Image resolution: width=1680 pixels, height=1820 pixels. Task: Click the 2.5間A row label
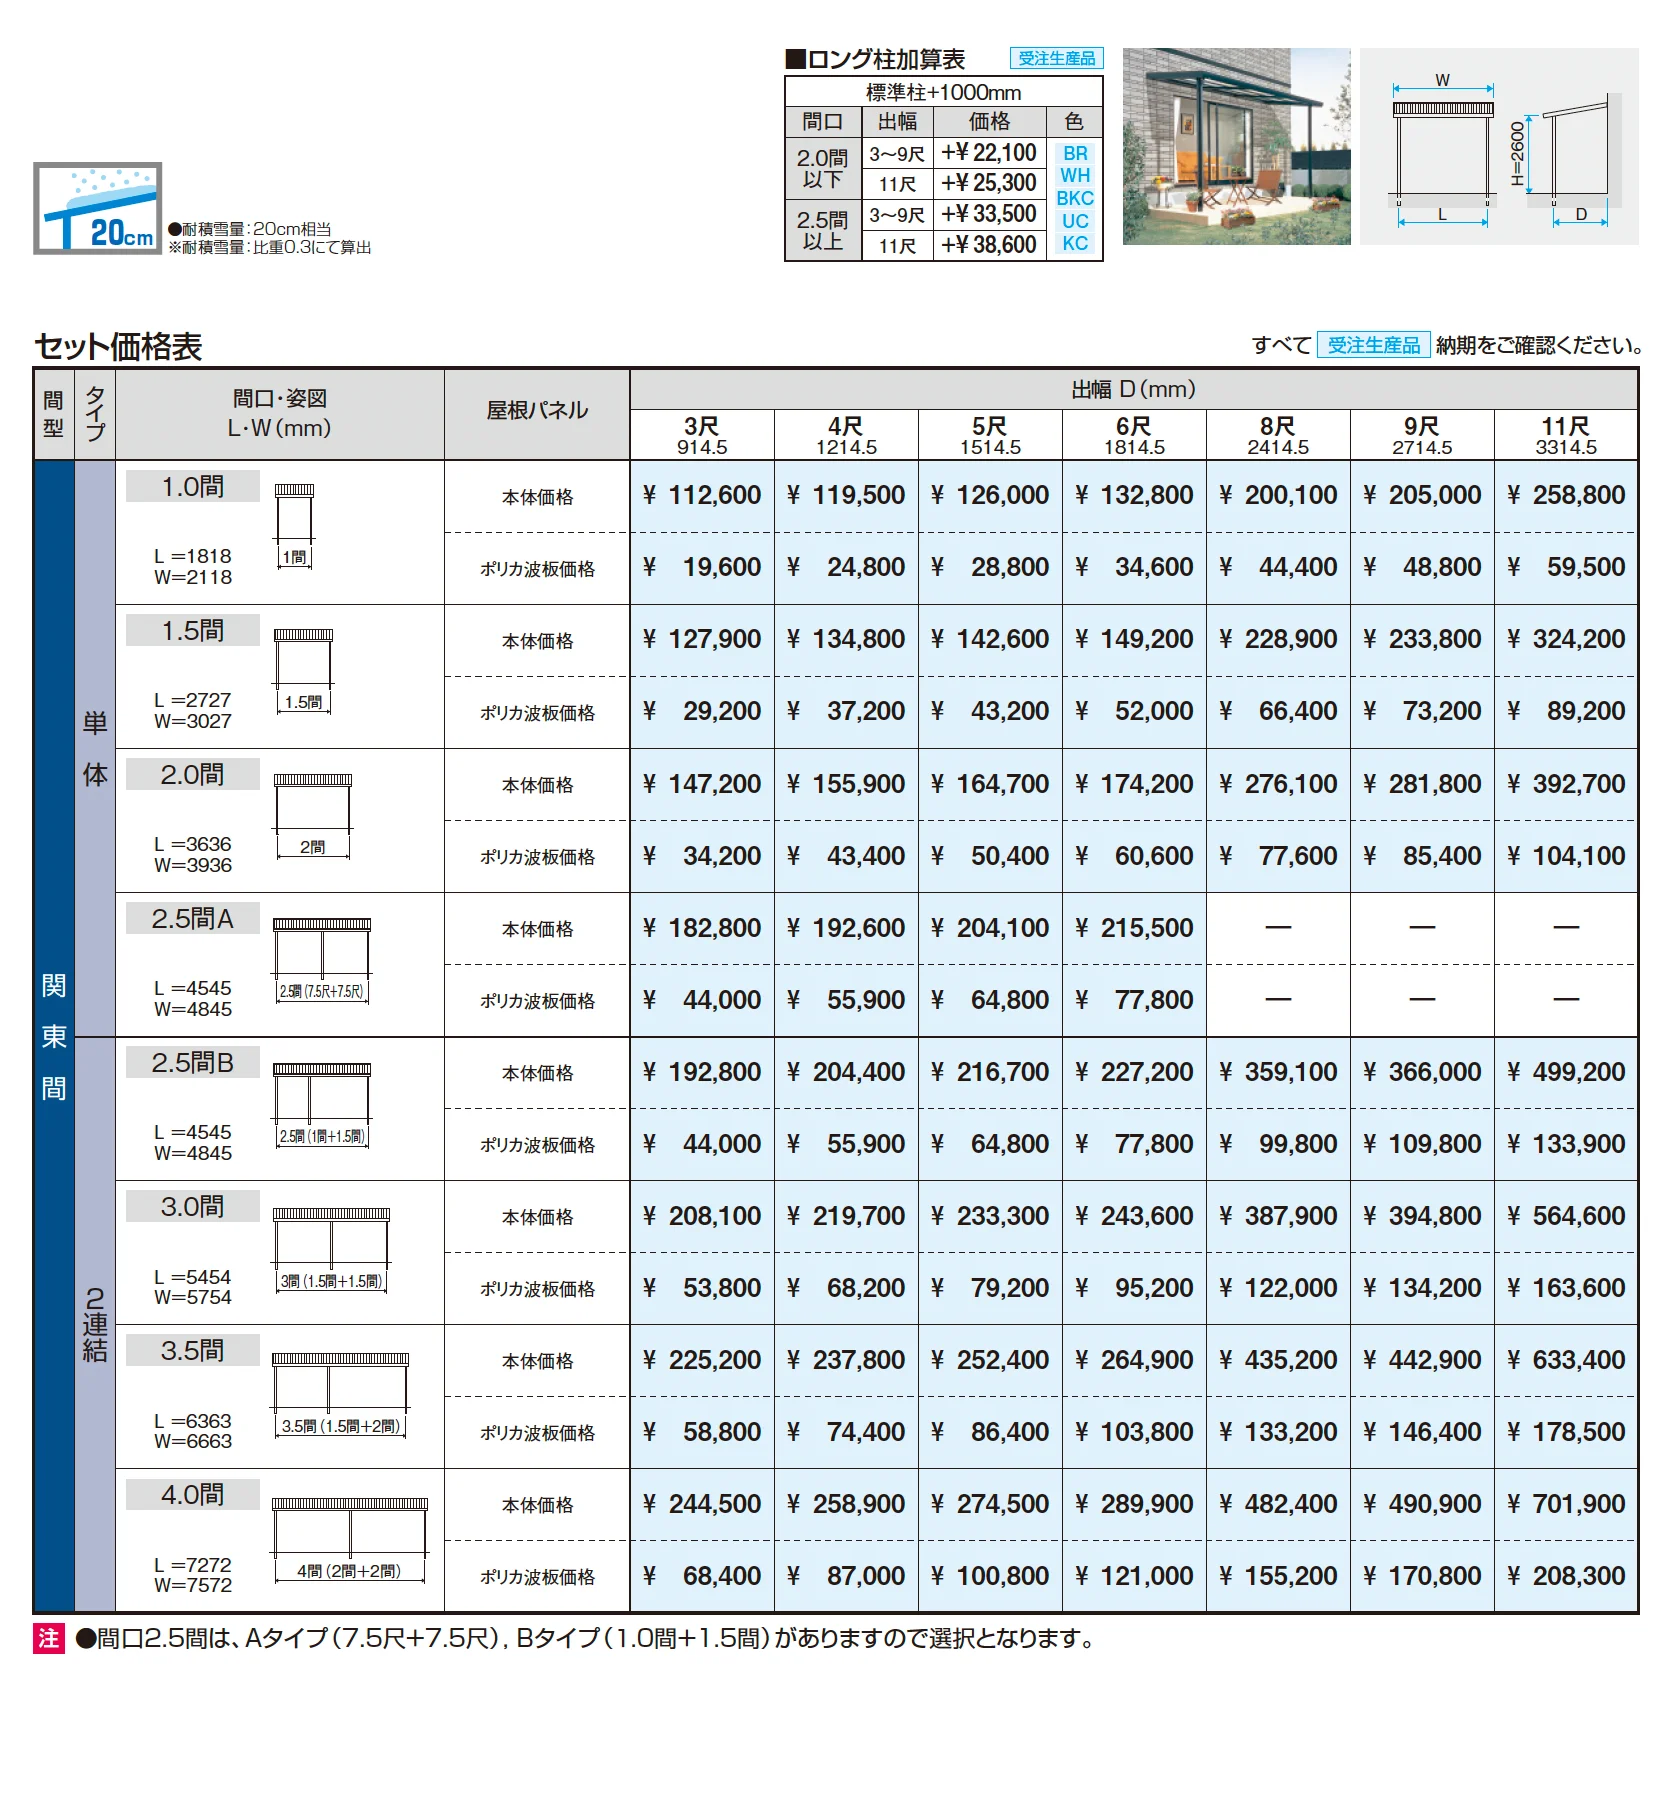(x=193, y=919)
